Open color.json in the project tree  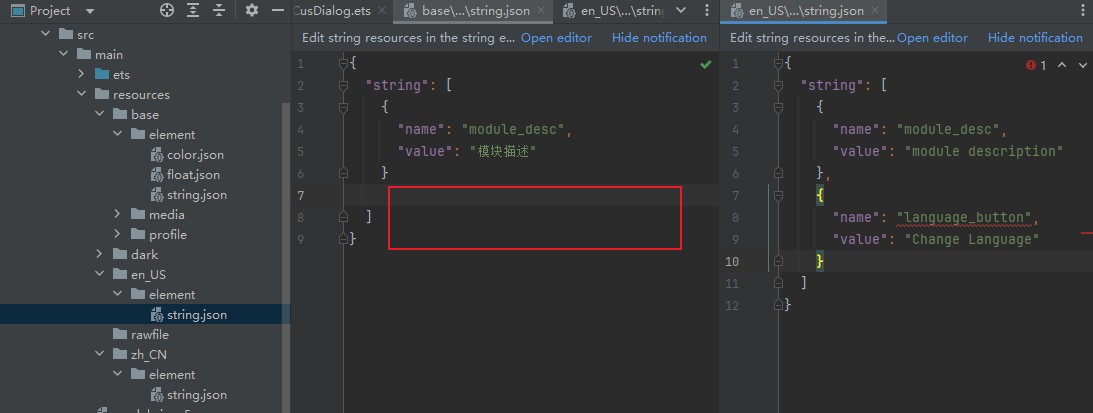coord(195,155)
